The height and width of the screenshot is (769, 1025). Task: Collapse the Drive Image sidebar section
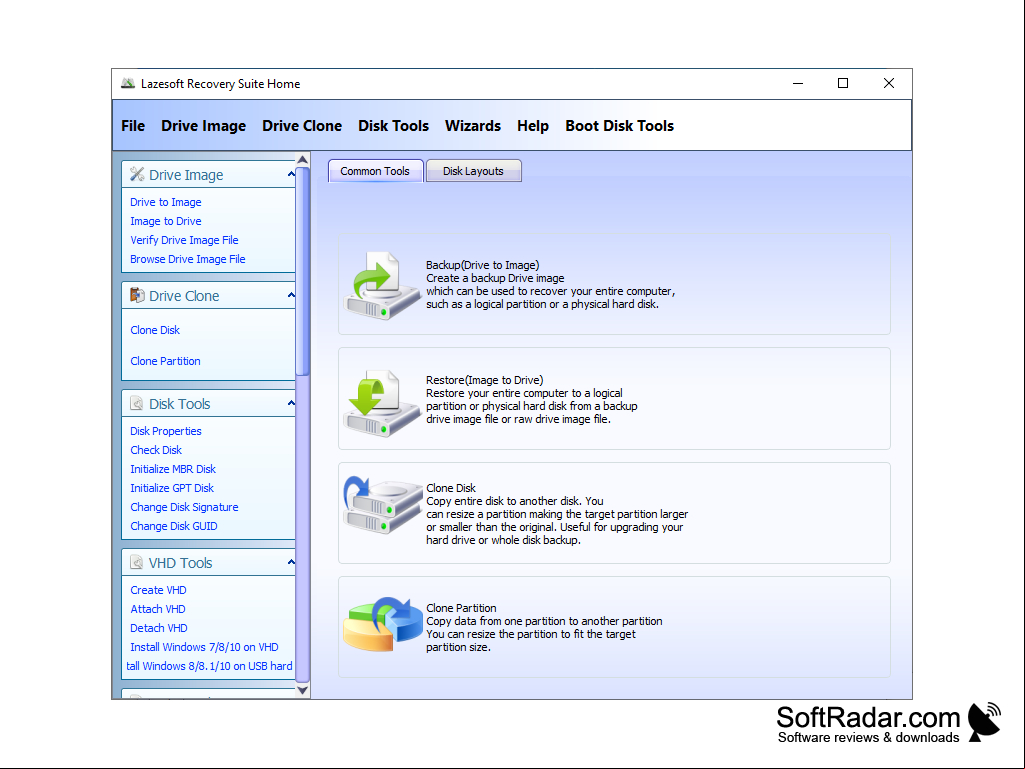coord(291,174)
